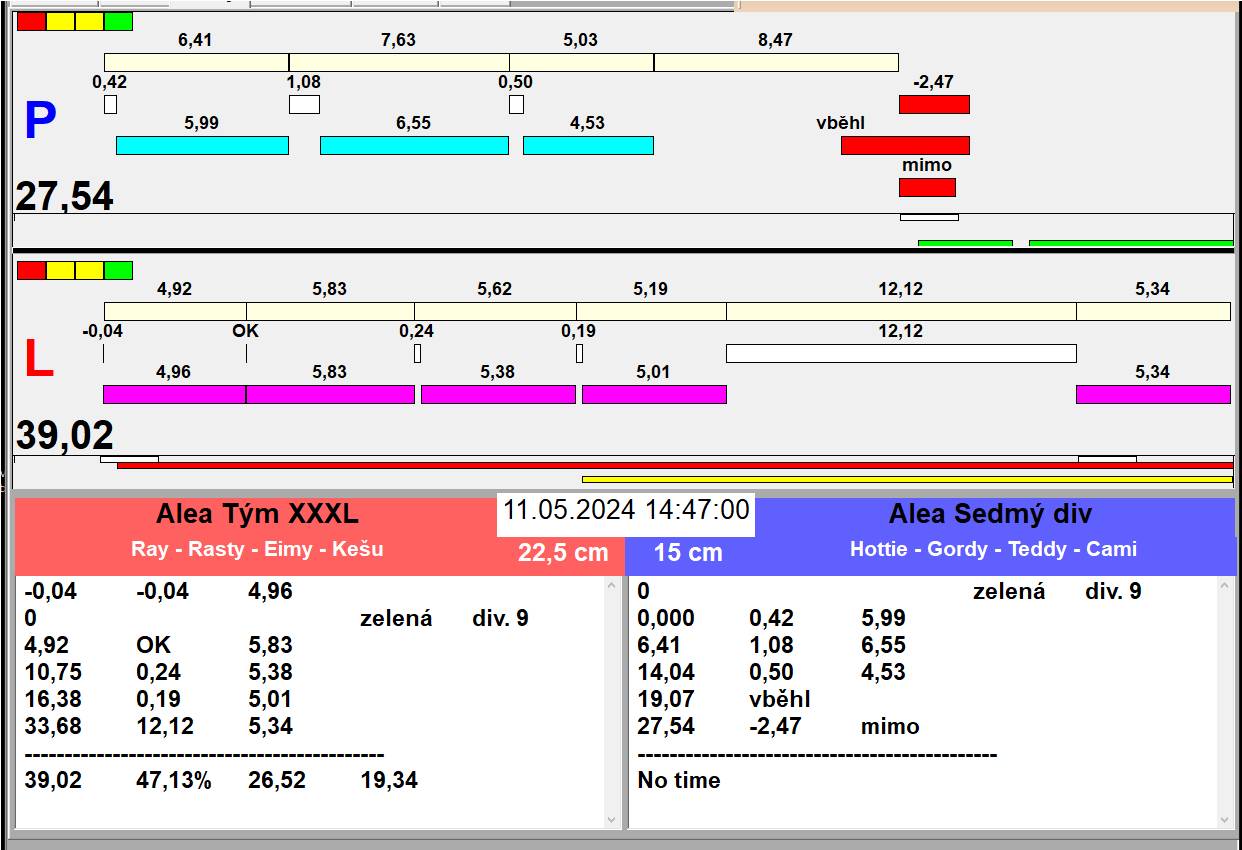Click the 33,68 row value in left results
Image resolution: width=1242 pixels, height=850 pixels.
tap(53, 726)
